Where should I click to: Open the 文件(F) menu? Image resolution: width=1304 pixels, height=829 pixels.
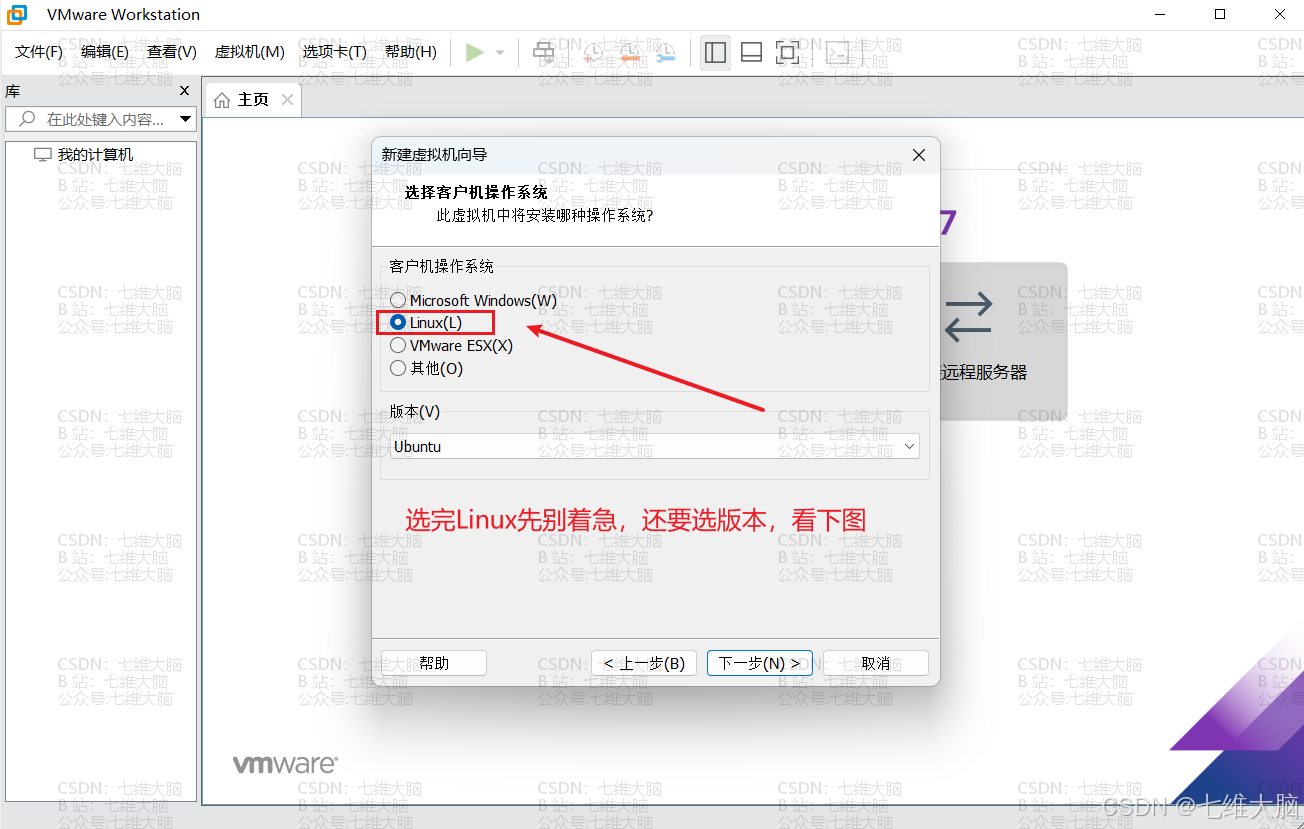[x=39, y=52]
